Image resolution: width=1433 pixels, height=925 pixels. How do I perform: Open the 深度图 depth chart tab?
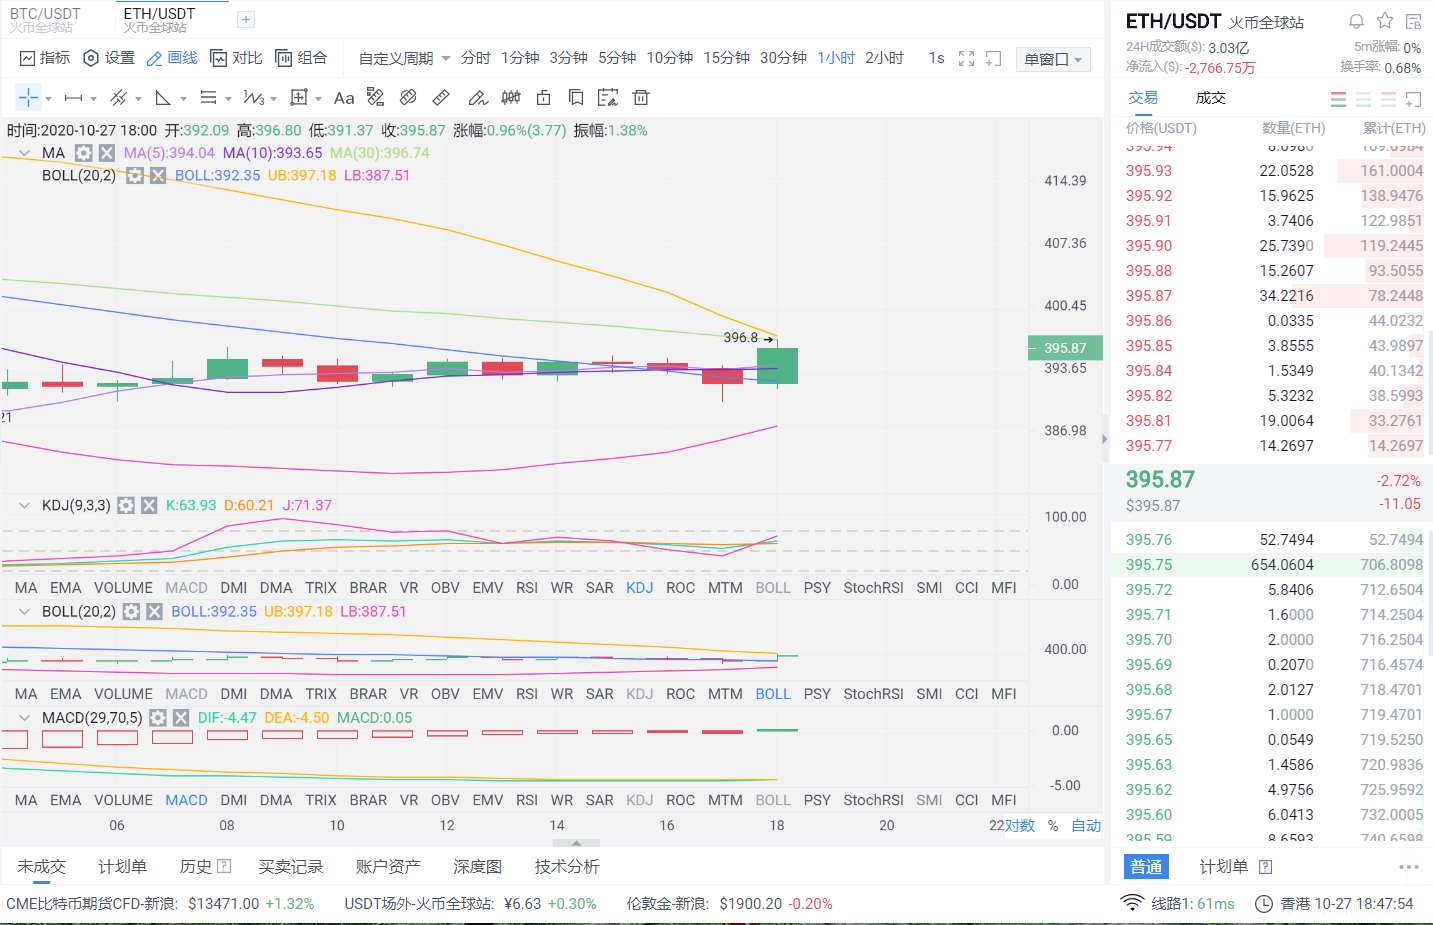point(477,866)
